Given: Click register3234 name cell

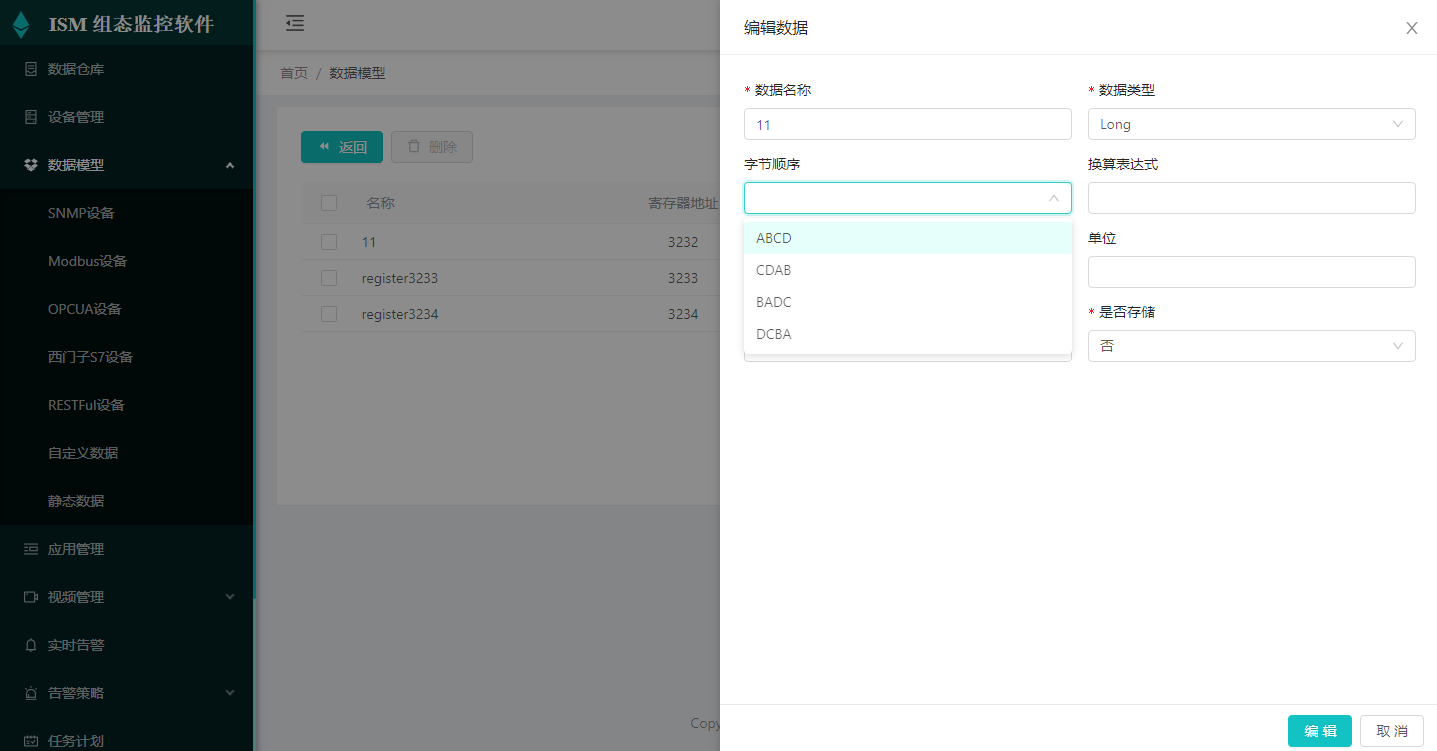Looking at the screenshot, I should tap(400, 314).
